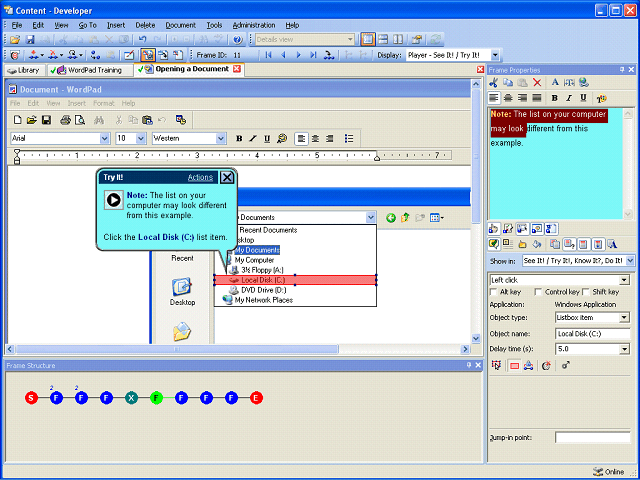640x480 pixels.
Task: Toggle the Control key checkbox
Action: click(x=538, y=292)
